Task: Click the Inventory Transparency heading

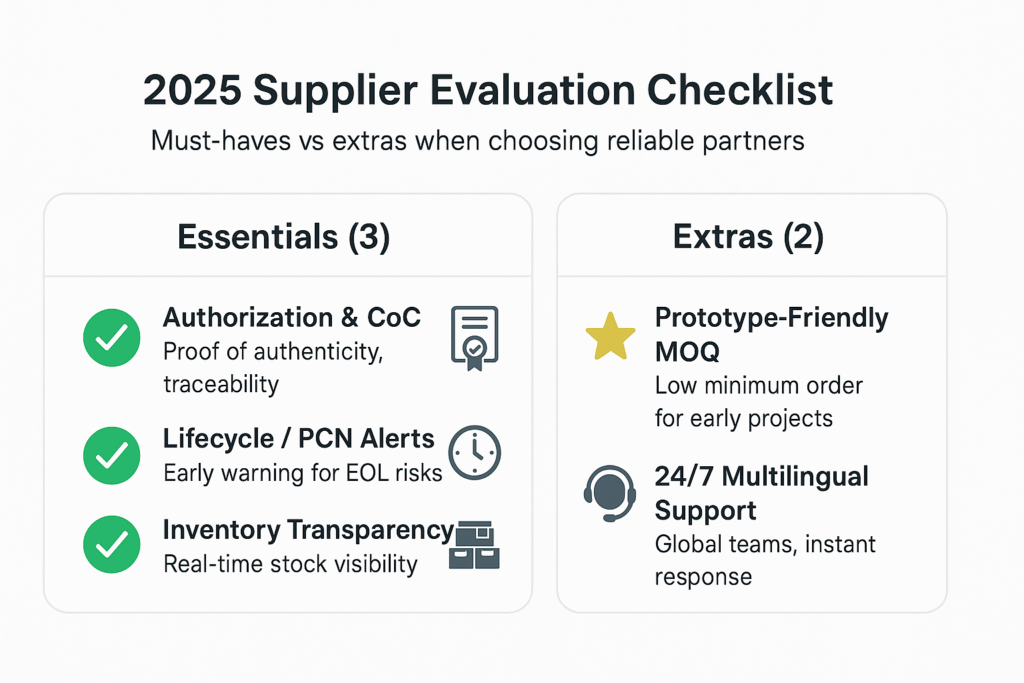Action: click(308, 530)
